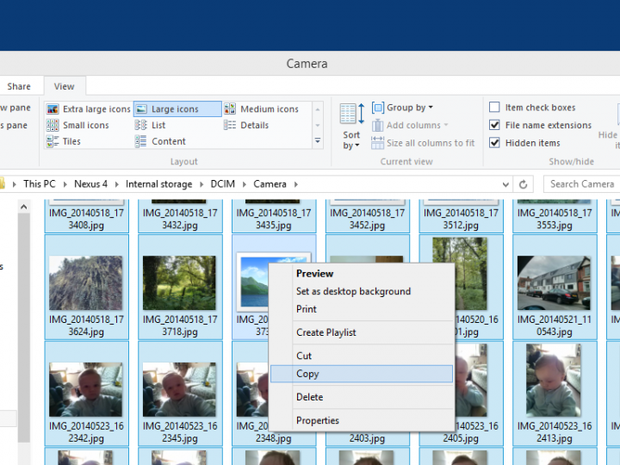Click This PC in address bar

tap(39, 184)
